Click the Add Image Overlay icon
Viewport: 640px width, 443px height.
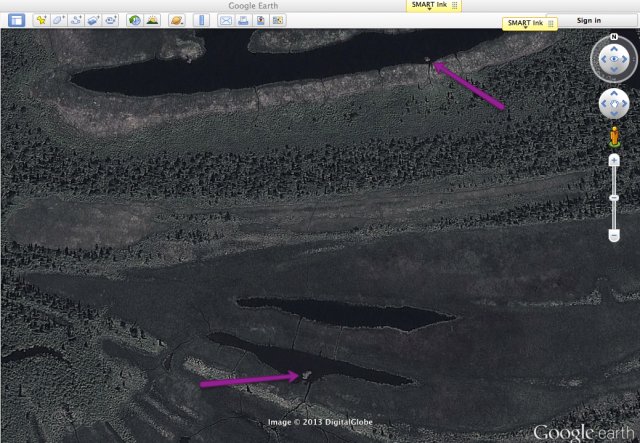pos(93,20)
